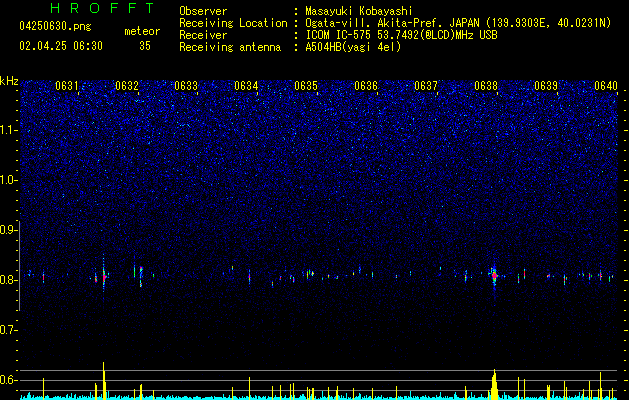
Task: Select the filename 04250630.png
Action: point(55,27)
